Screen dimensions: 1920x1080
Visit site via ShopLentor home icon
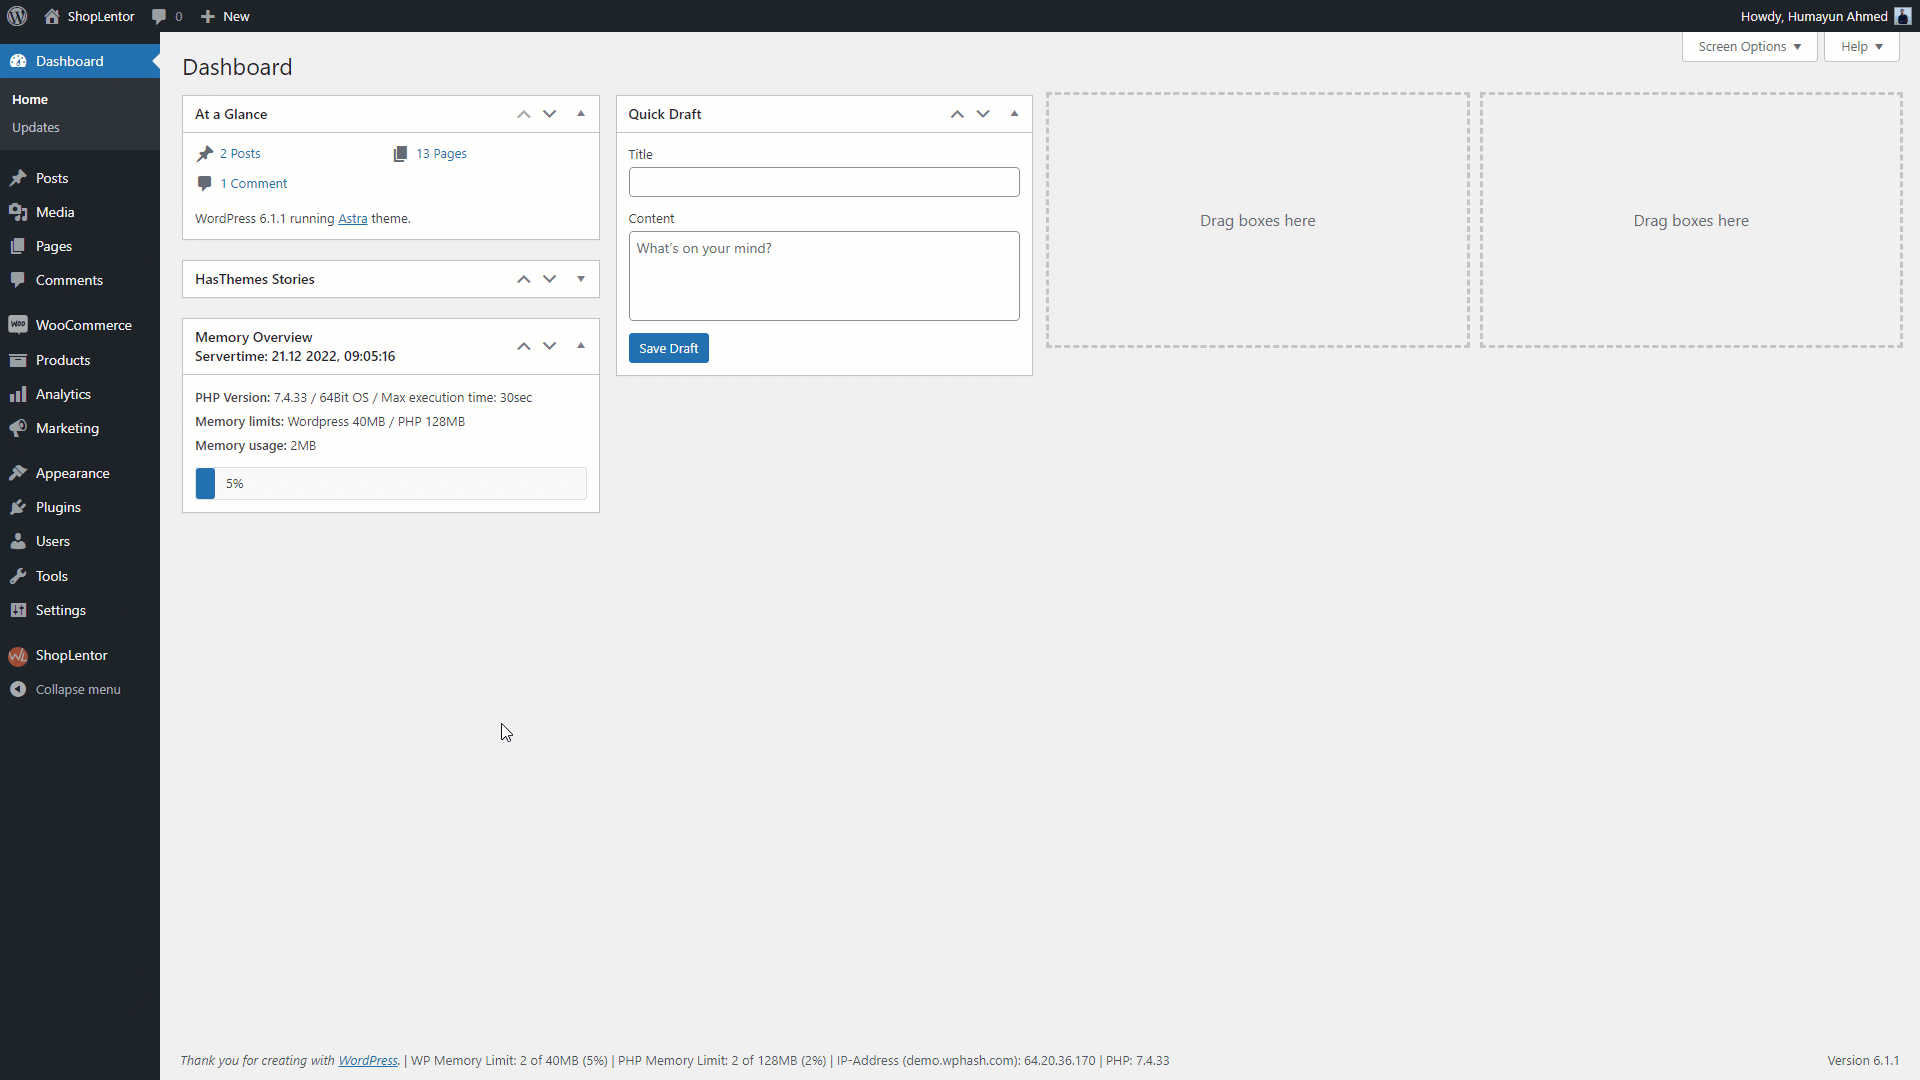(x=52, y=16)
